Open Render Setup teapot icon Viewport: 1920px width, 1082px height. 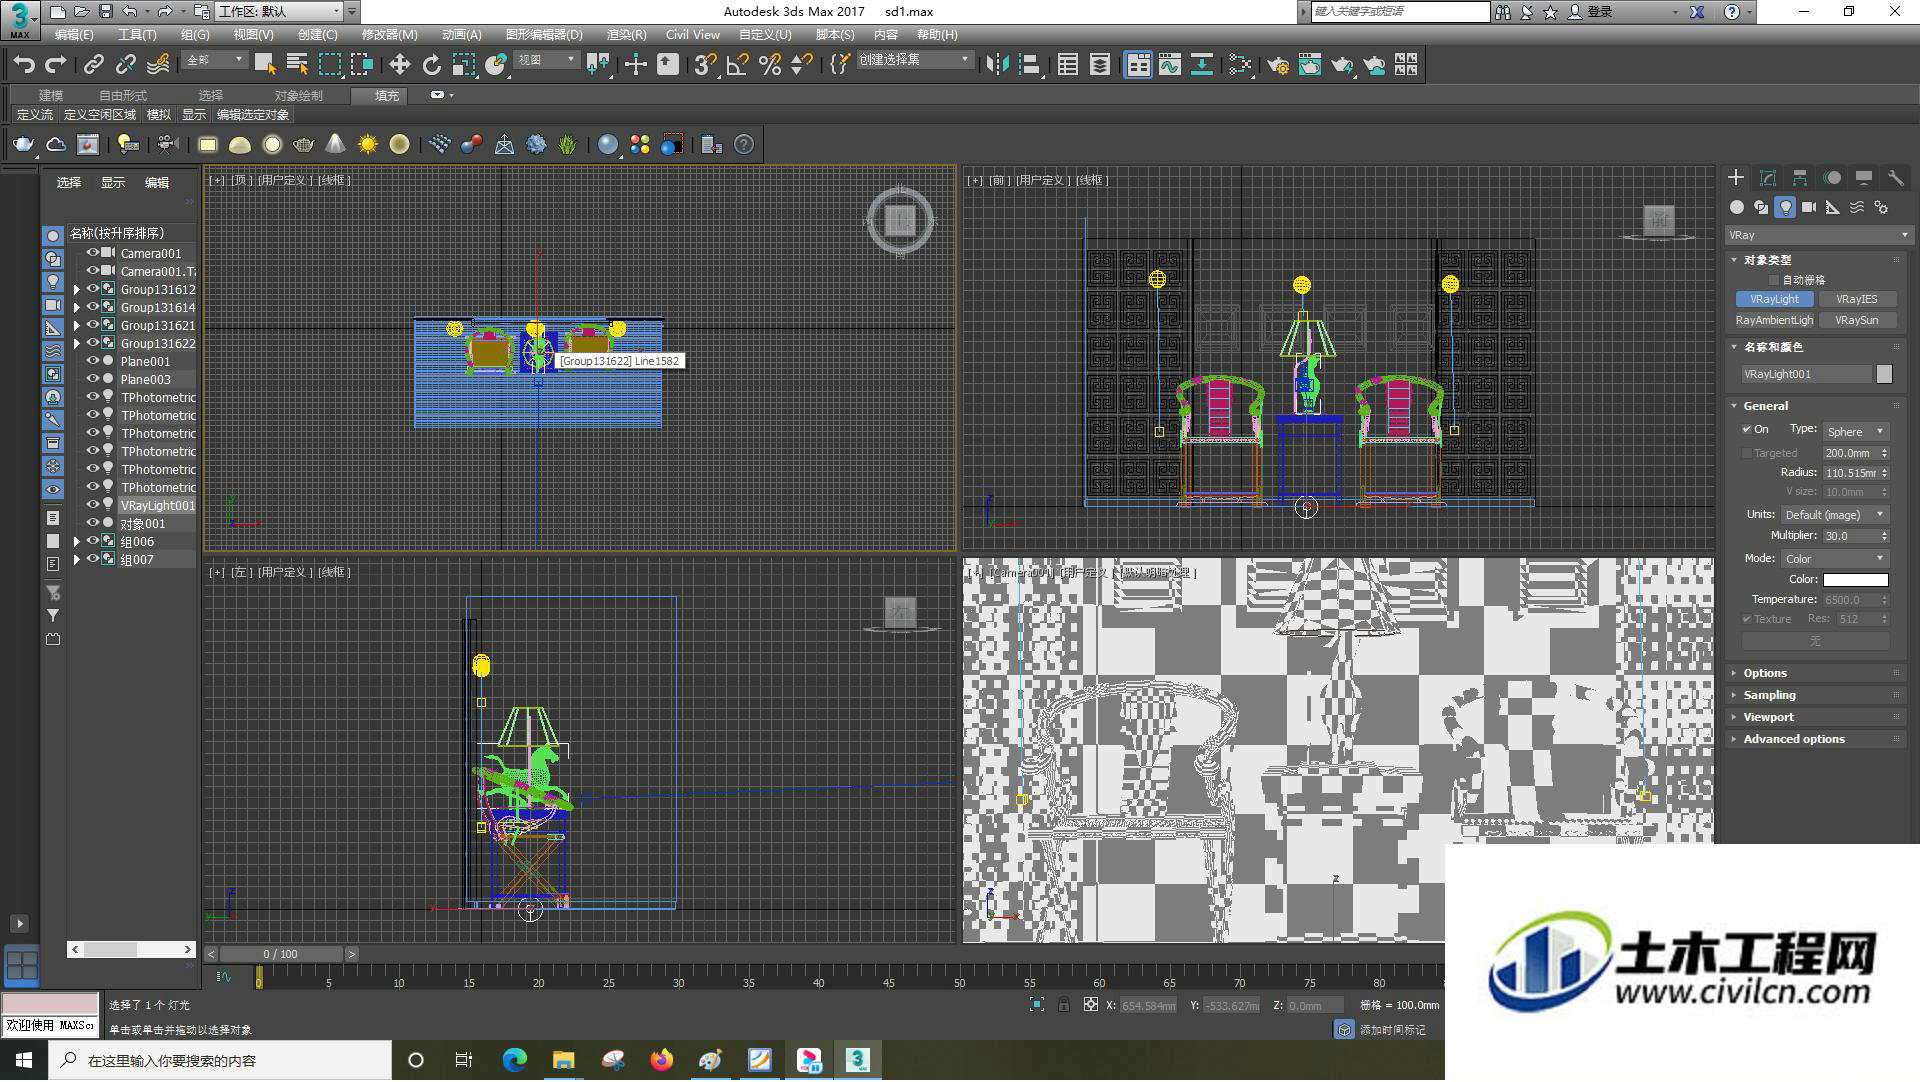click(x=1277, y=65)
